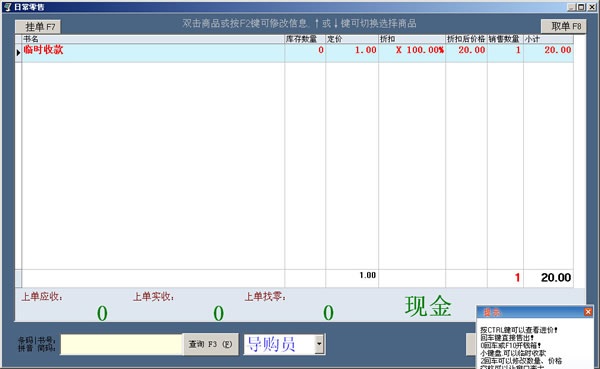Click the footer 定价 sum 1.00
Image resolution: width=600 pixels, height=369 pixels.
click(x=367, y=275)
